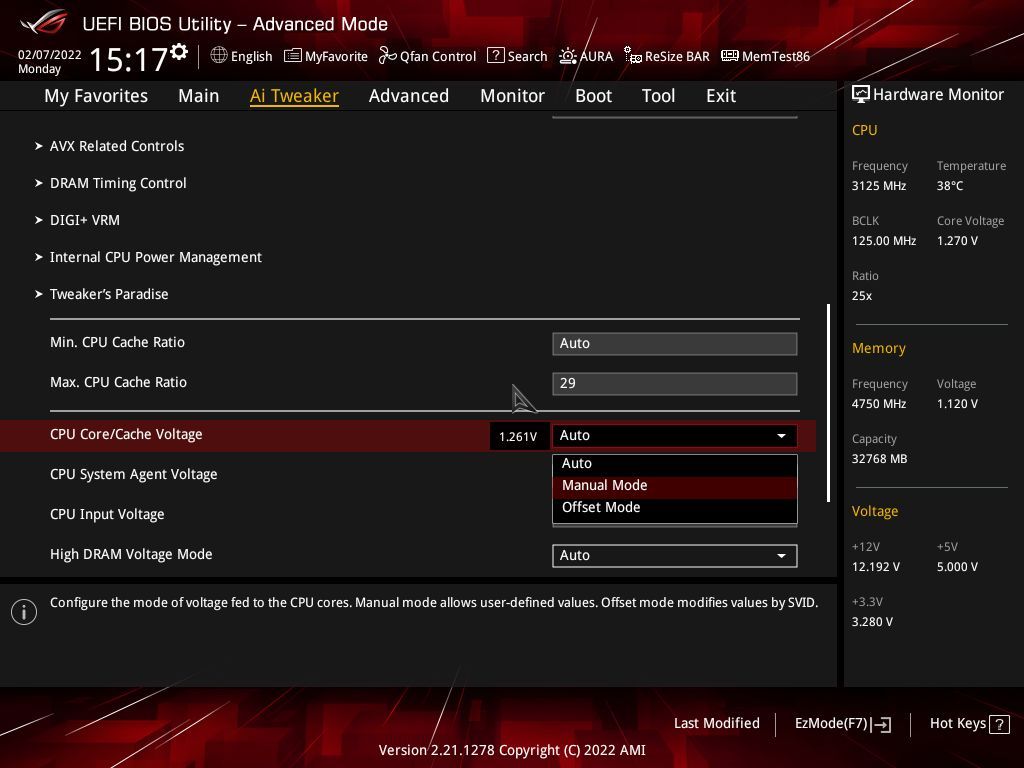Screen dimensions: 1024x768
Task: Switch to the Boot tab
Action: point(593,96)
